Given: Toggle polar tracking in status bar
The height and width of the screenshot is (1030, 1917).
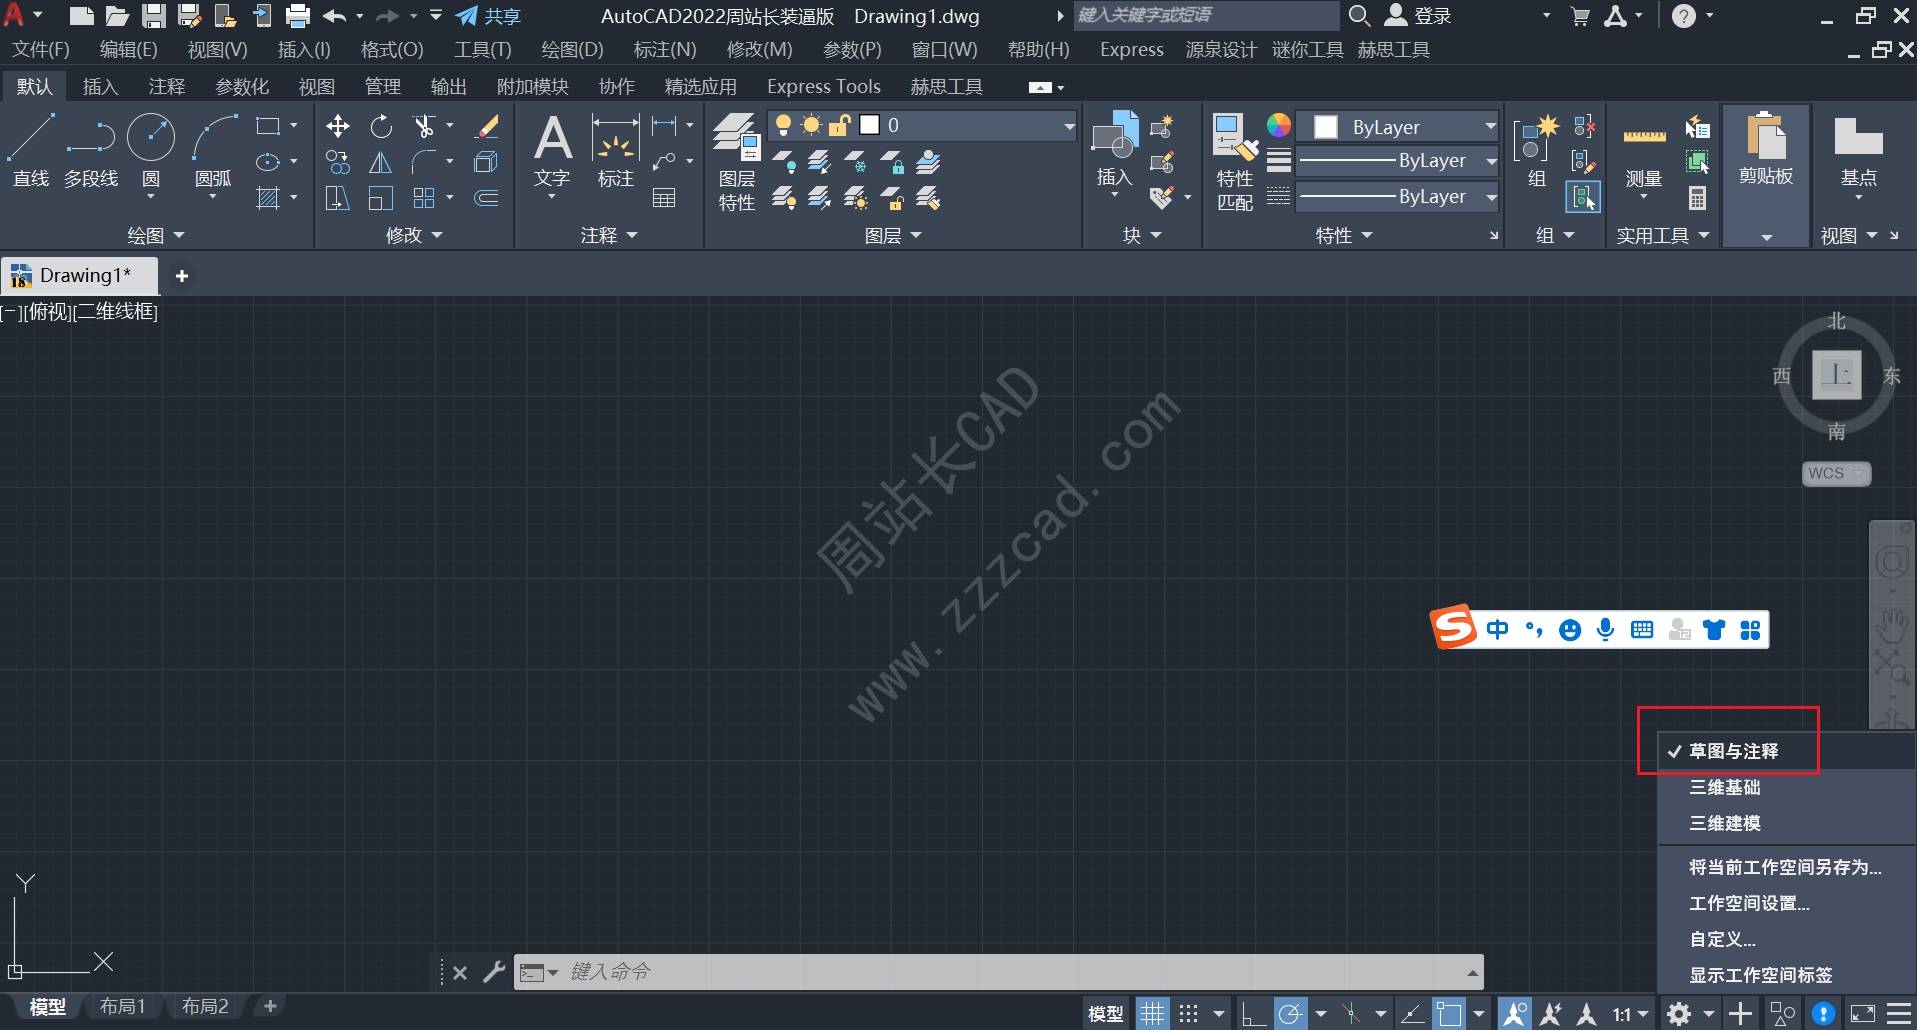Looking at the screenshot, I should click(1290, 1014).
